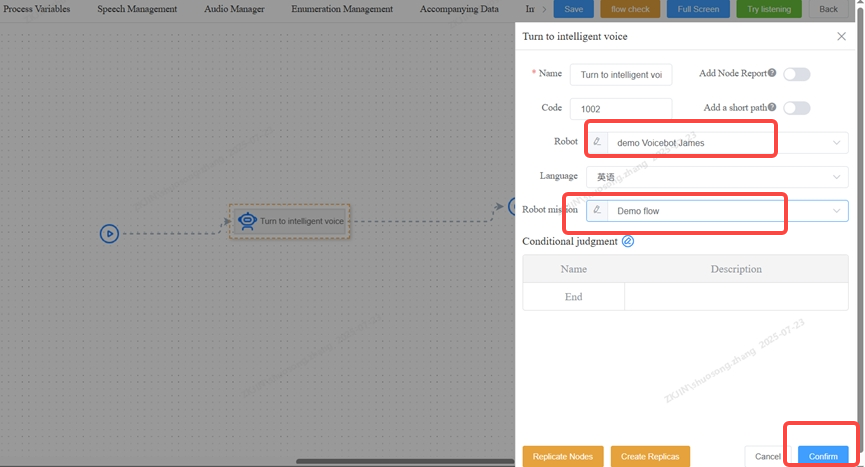The image size is (865, 467).
Task: Enable the Add Node Report toggle
Action: coord(796,74)
